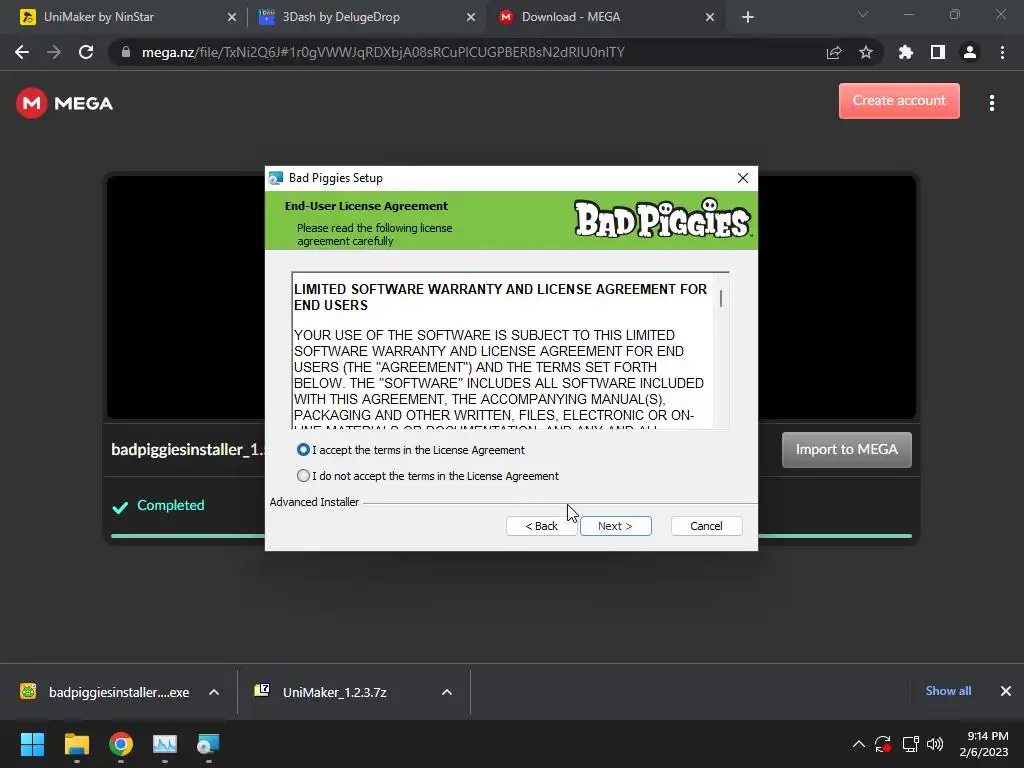Click the MEGA logo
1024x768 pixels.
[64, 103]
